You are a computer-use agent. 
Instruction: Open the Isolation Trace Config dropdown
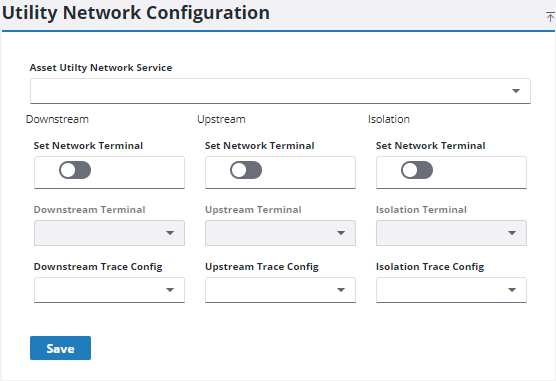pos(451,290)
